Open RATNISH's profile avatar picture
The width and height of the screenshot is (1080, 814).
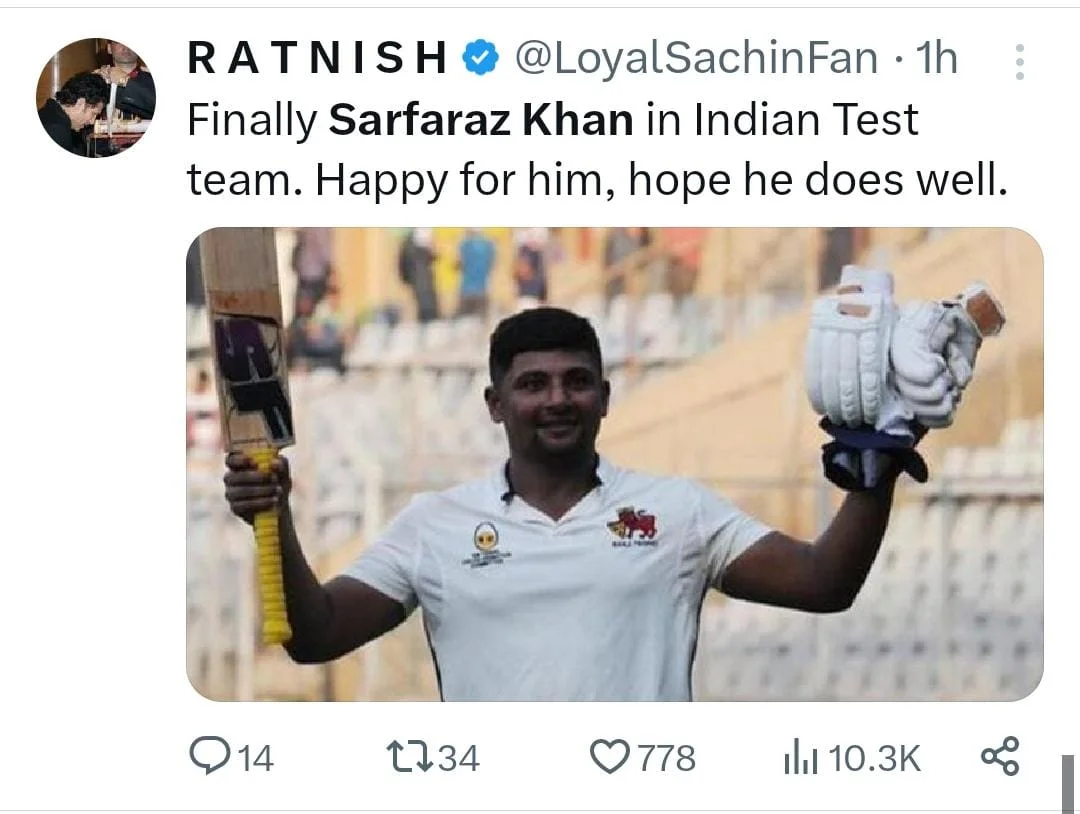[x=96, y=98]
